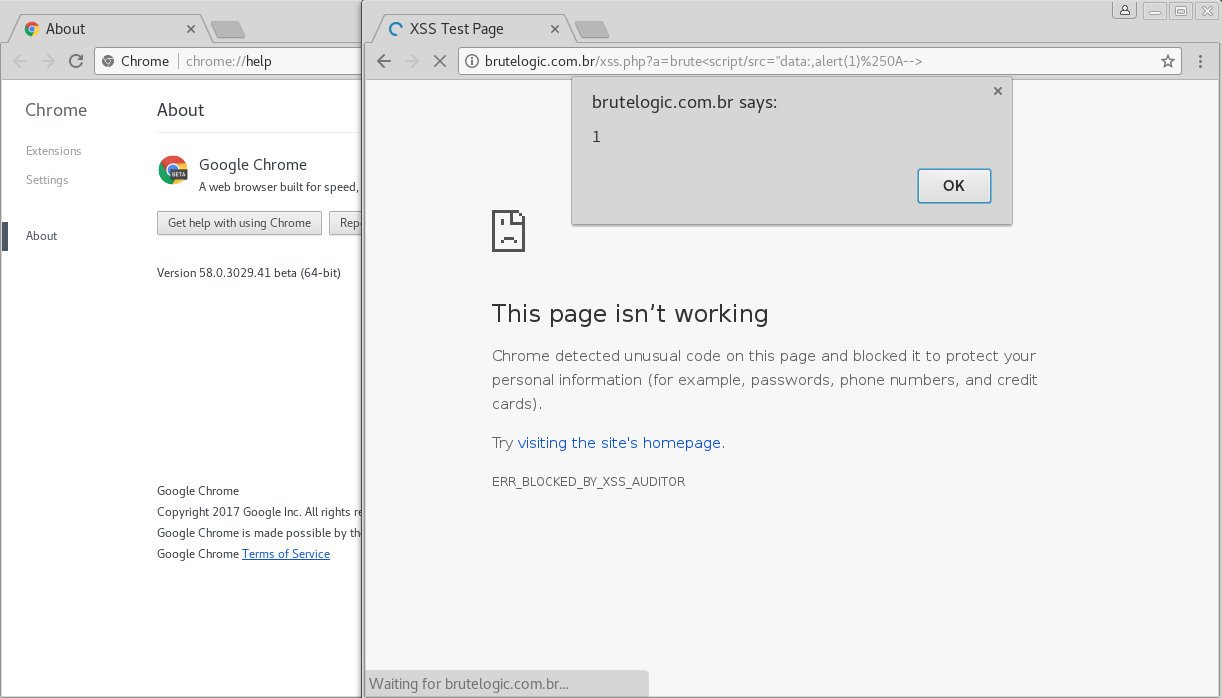Open the Chrome three-dot menu
1222x698 pixels.
[1201, 61]
